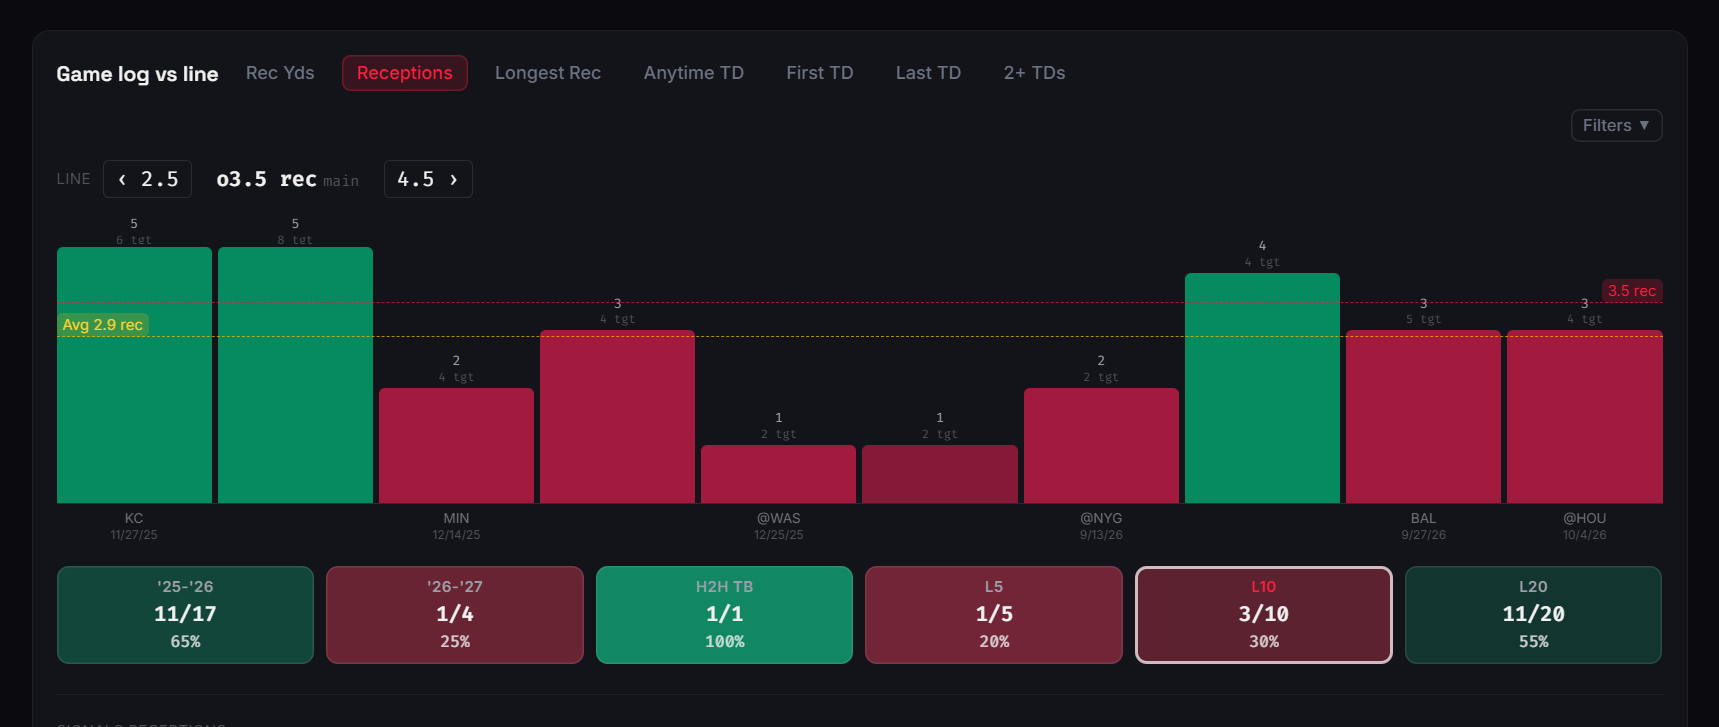Show the 2+ TDs market

[1035, 73]
